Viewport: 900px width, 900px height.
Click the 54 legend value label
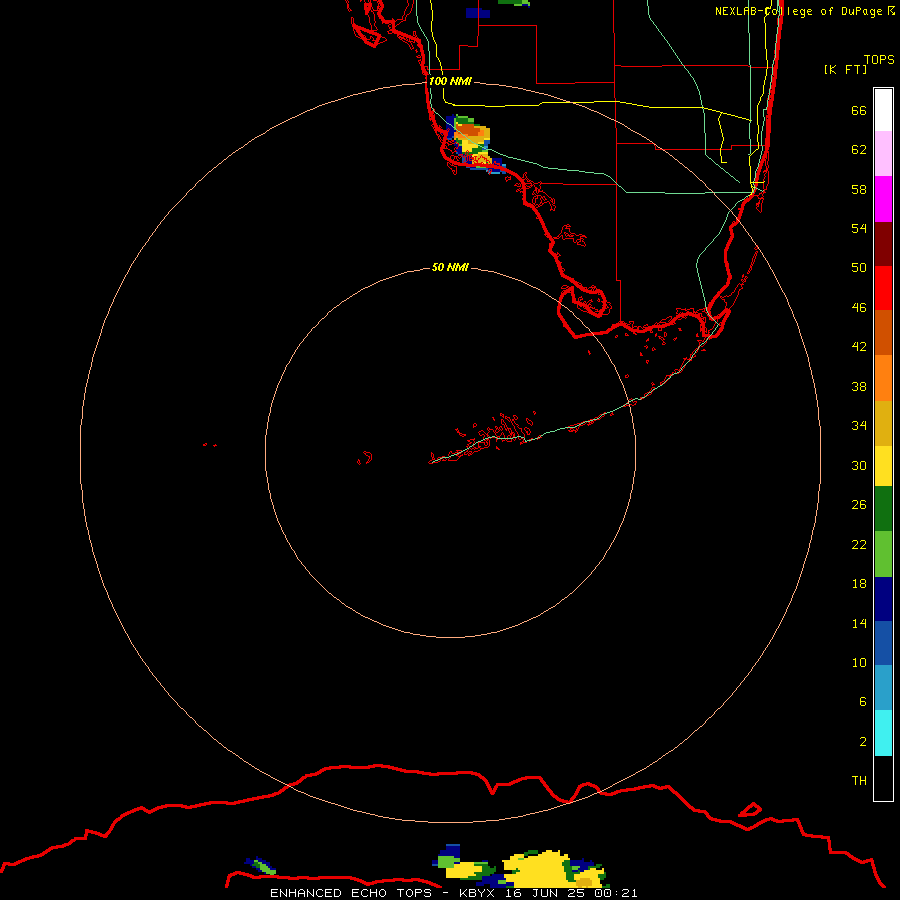(859, 228)
